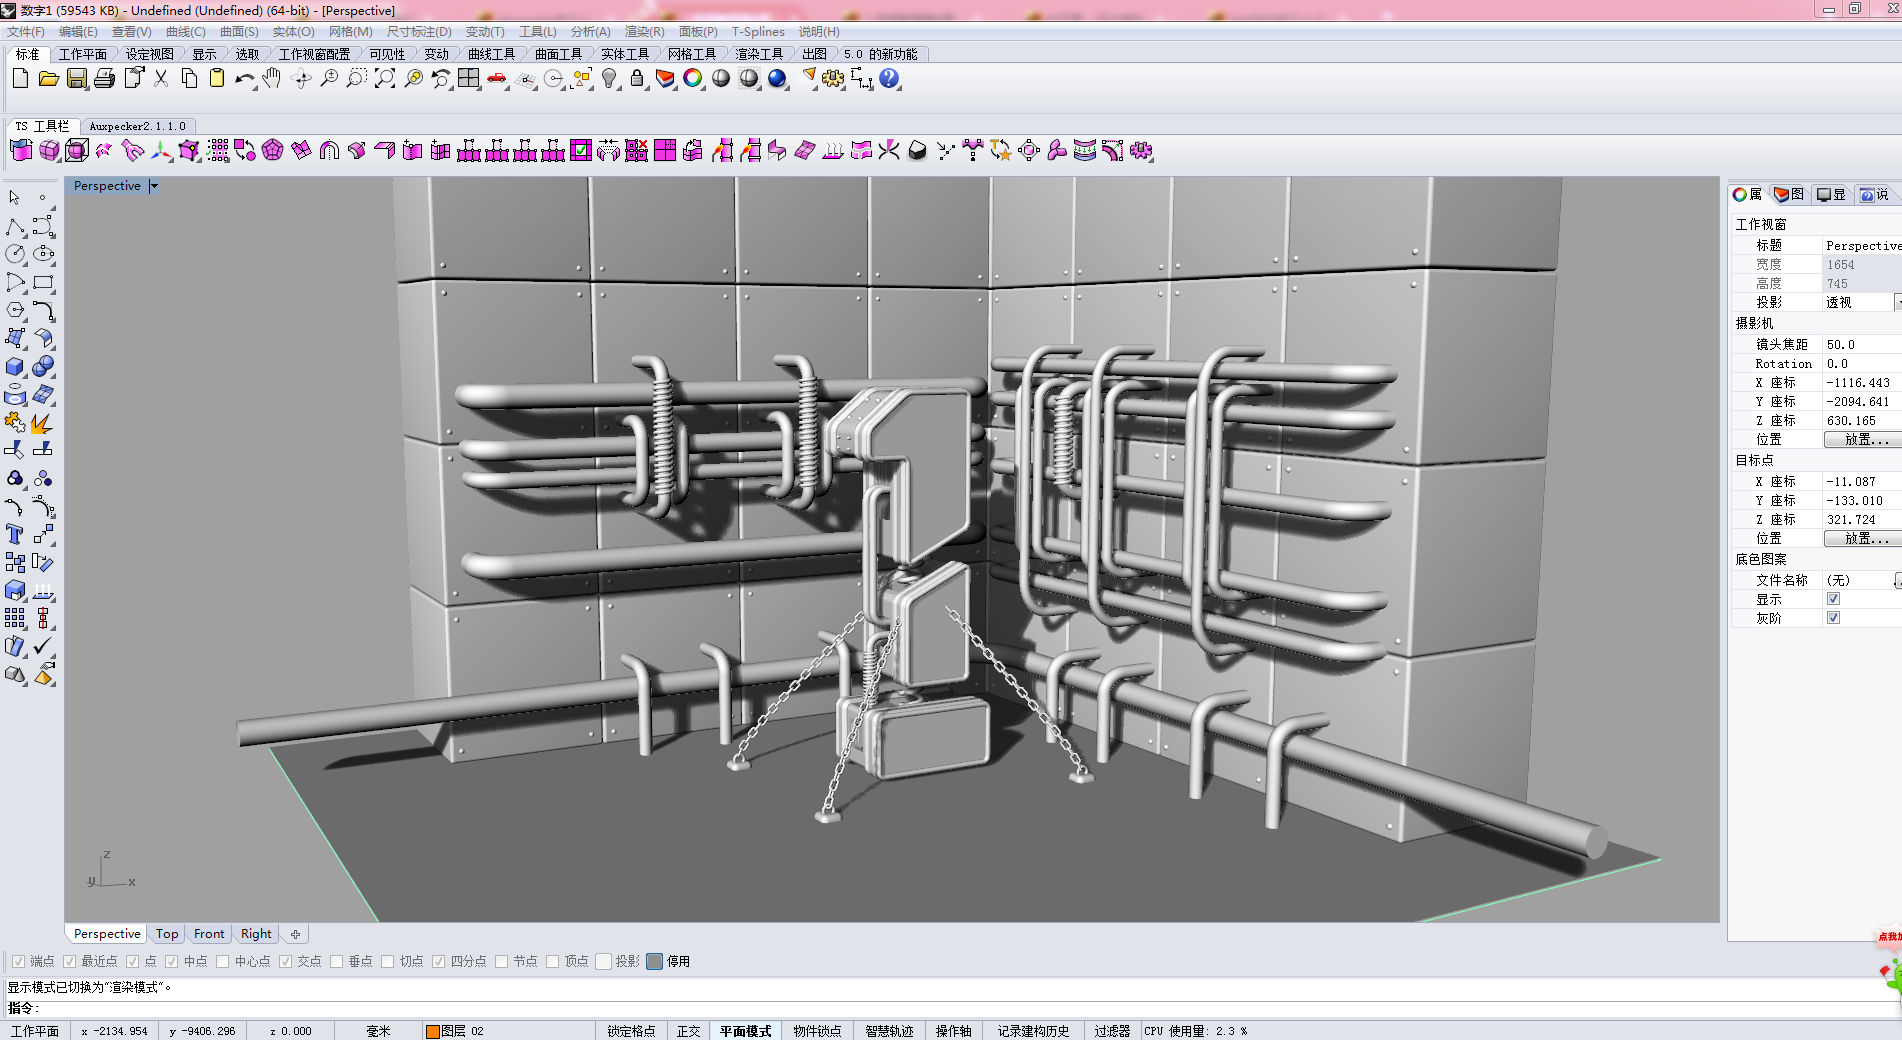Image resolution: width=1902 pixels, height=1040 pixels.
Task: Open Options with the gear icon
Action: tap(833, 78)
